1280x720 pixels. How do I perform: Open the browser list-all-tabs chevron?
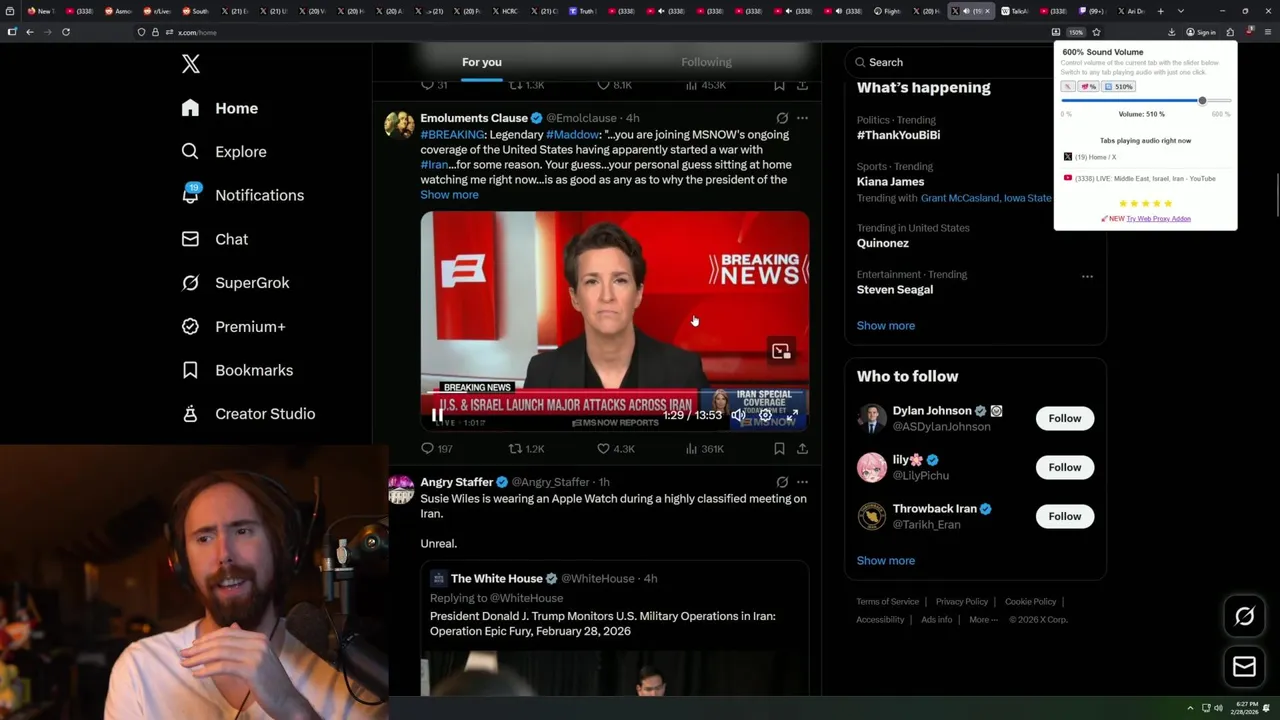tap(1181, 11)
